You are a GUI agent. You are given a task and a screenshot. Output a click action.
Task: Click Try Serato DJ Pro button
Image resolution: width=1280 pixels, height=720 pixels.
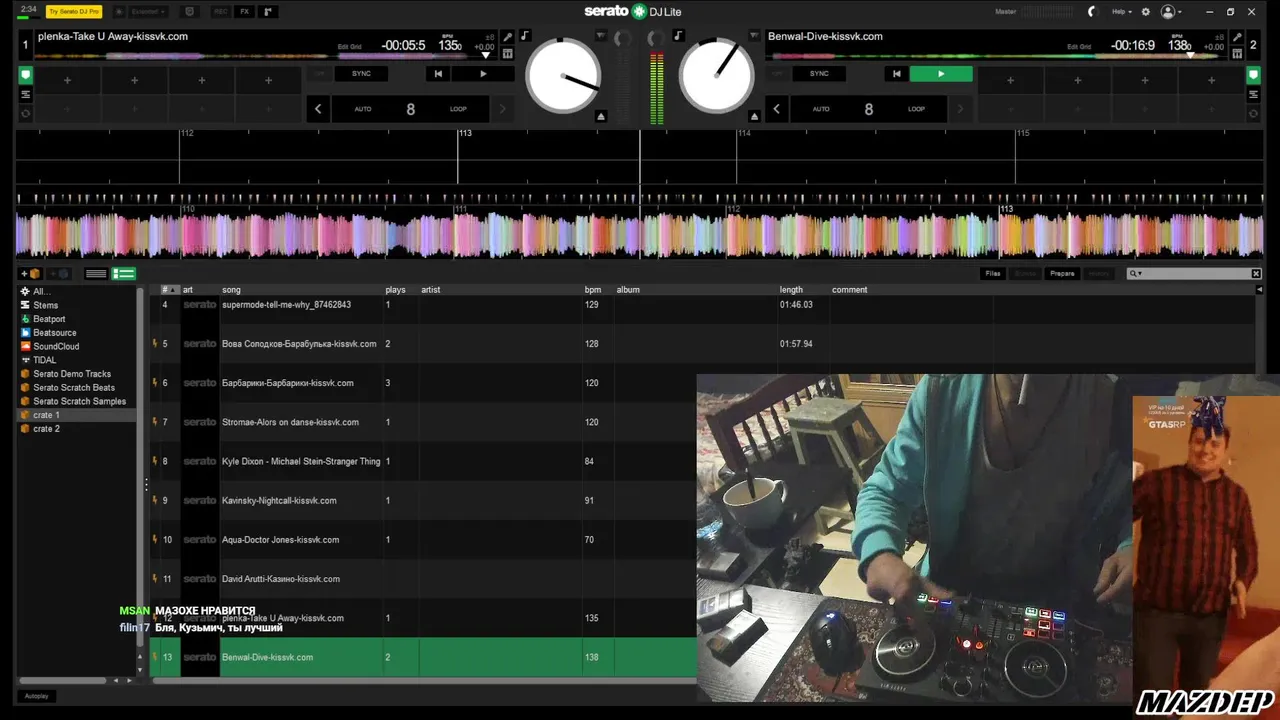[74, 11]
